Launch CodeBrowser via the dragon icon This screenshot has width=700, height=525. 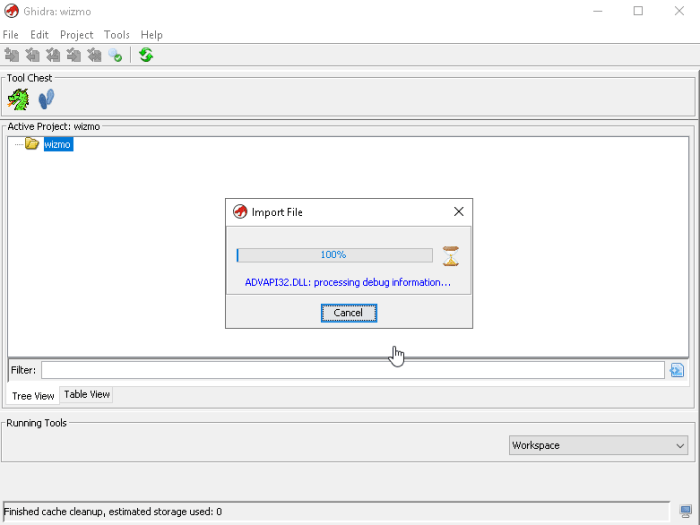[18, 99]
